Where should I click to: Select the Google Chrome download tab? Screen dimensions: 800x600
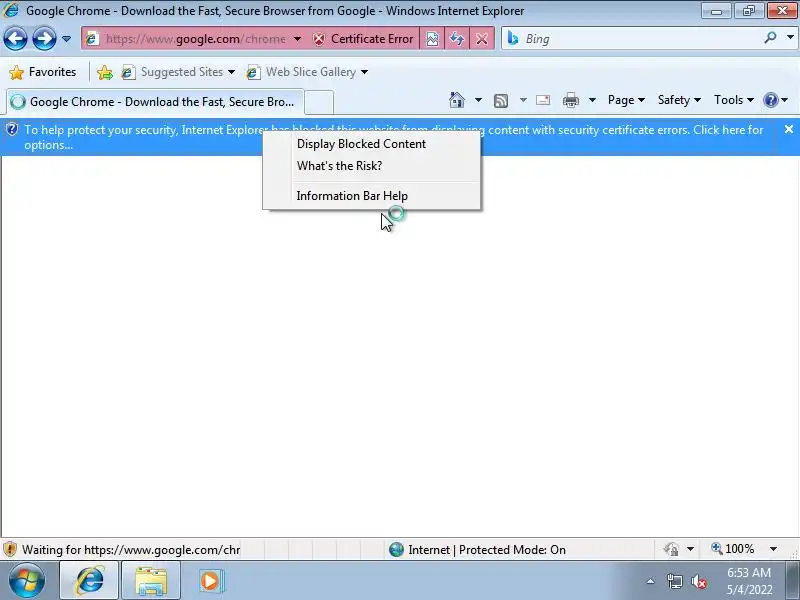[155, 102]
